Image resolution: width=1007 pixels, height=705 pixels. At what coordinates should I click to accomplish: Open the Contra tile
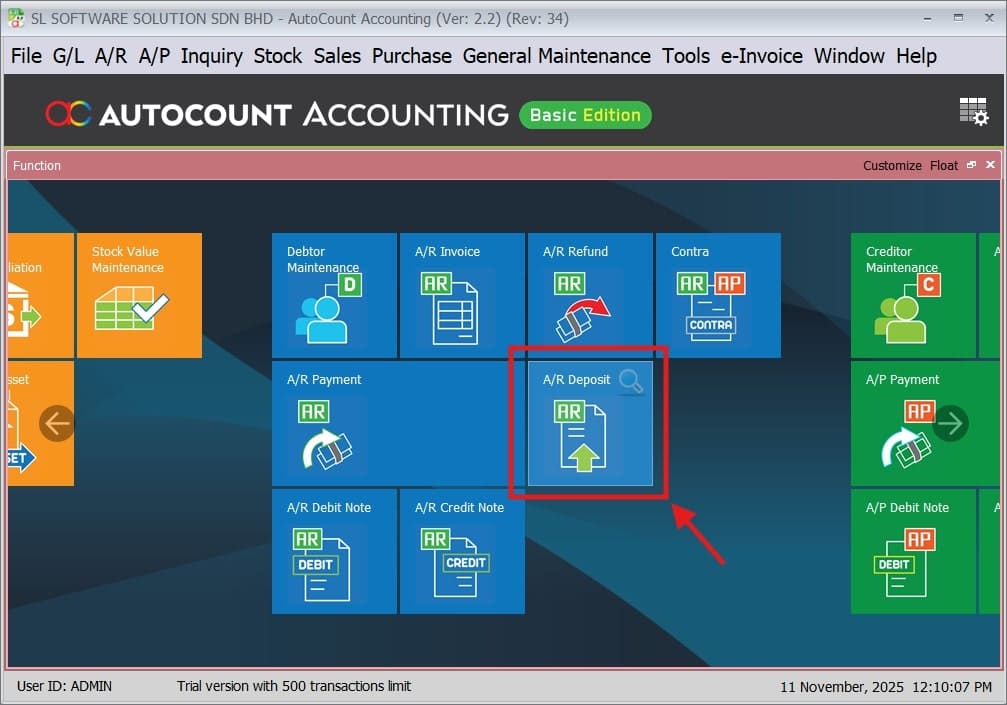(x=717, y=295)
